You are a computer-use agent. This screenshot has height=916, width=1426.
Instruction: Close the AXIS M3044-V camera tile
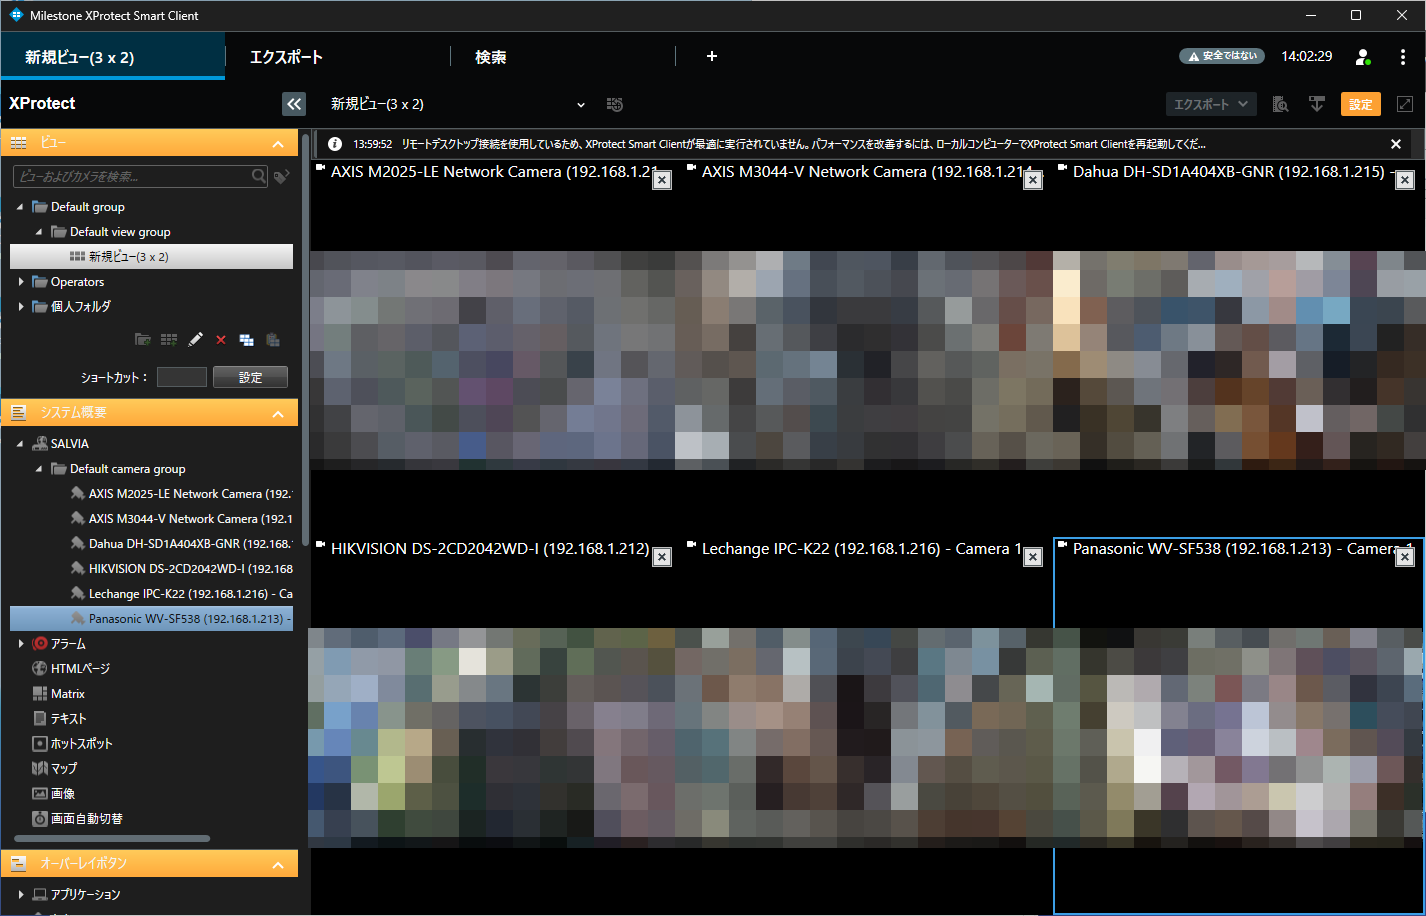pyautogui.click(x=1034, y=180)
